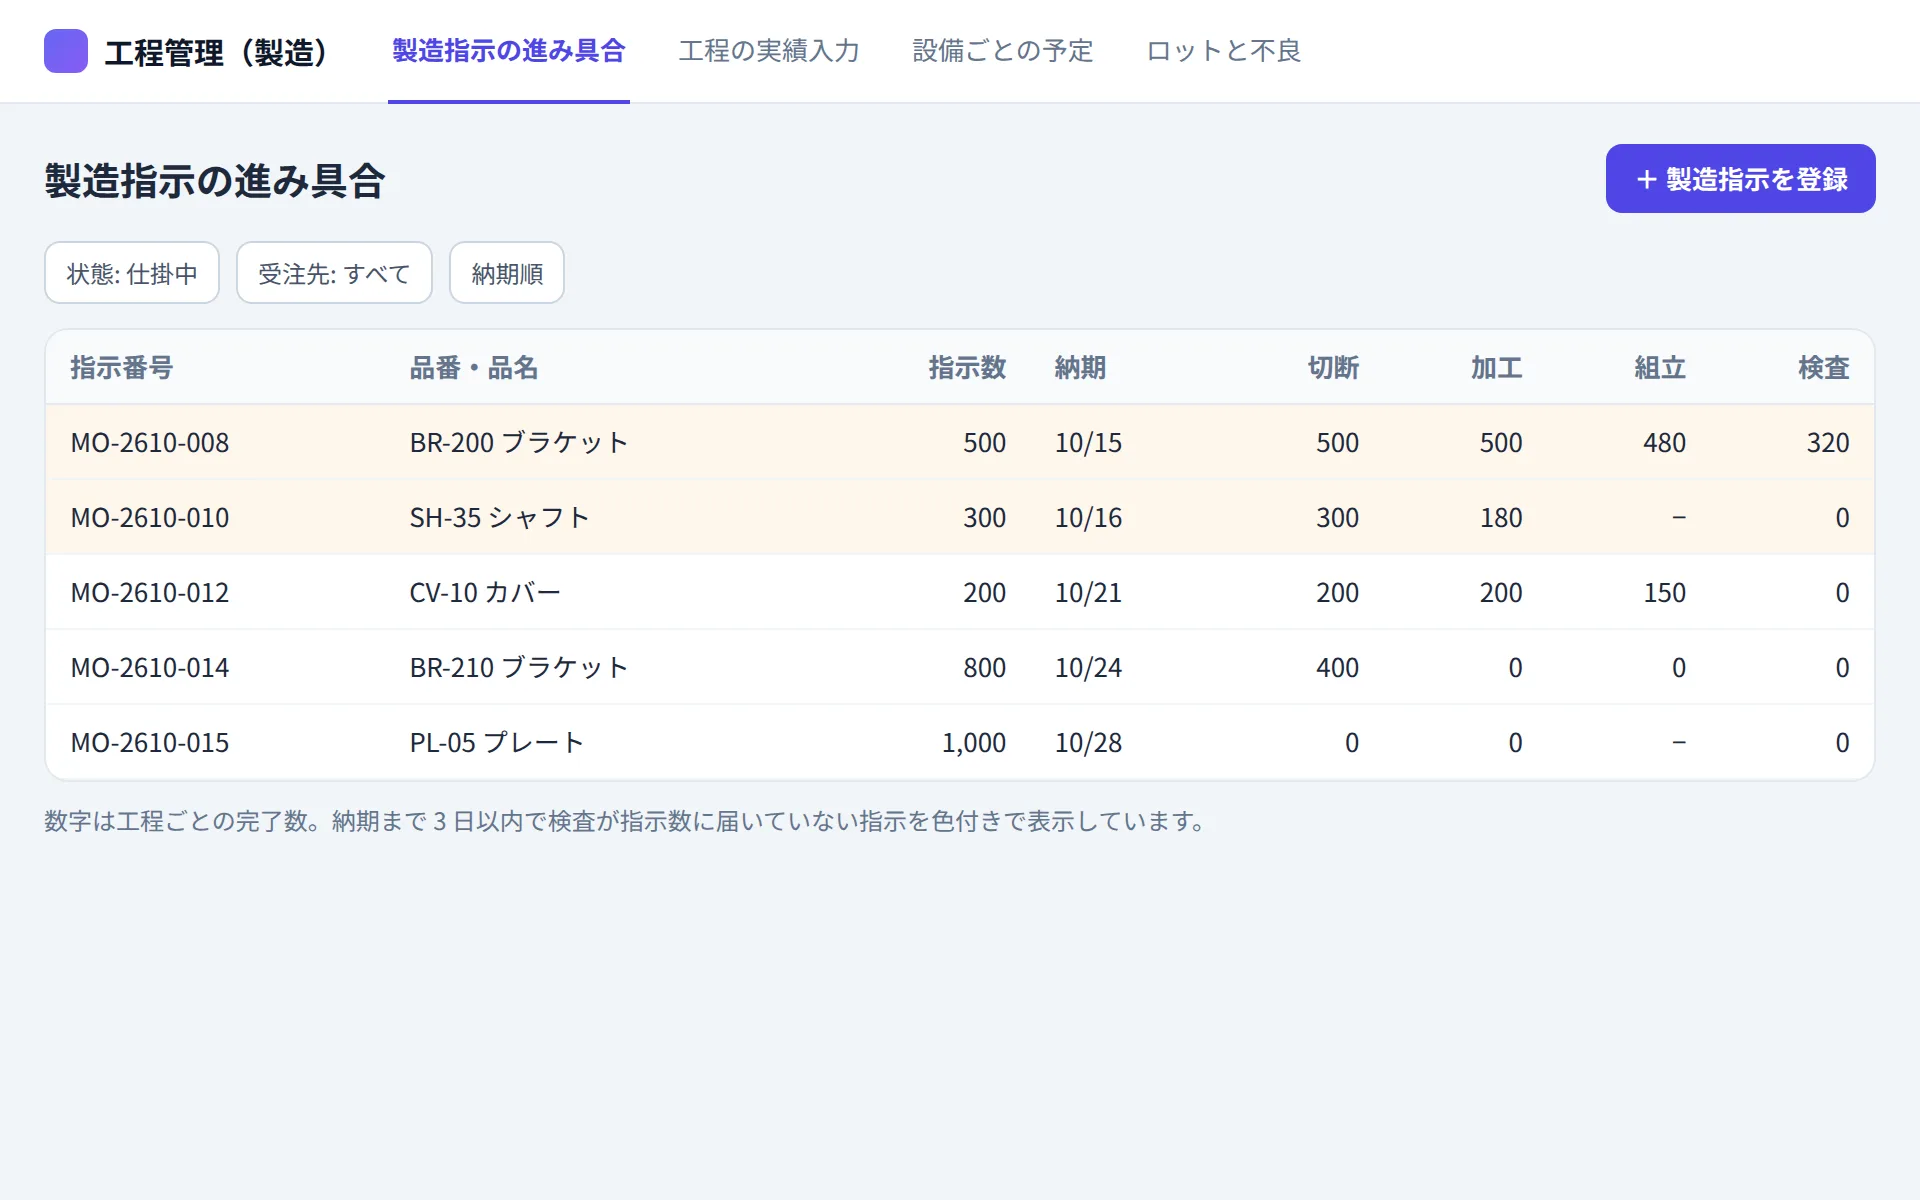Click the SH-35 シャフト item name
Image resolution: width=1920 pixels, height=1200 pixels.
[499, 518]
